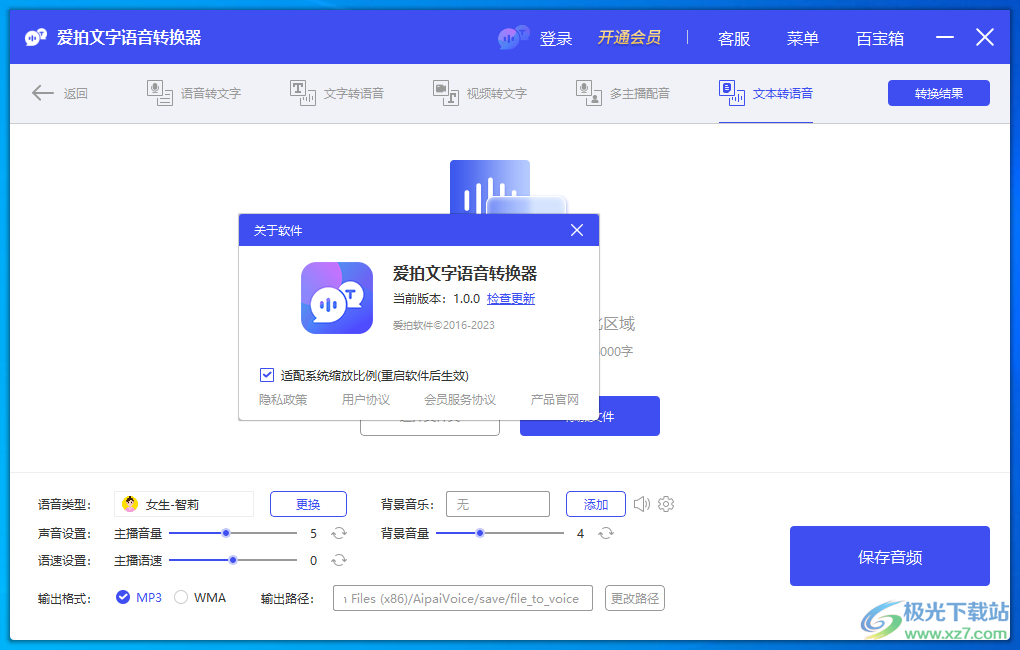Screen dimensions: 1020x650
Task: Click 当前版本: 1.0.0 text
Action: 436,299
